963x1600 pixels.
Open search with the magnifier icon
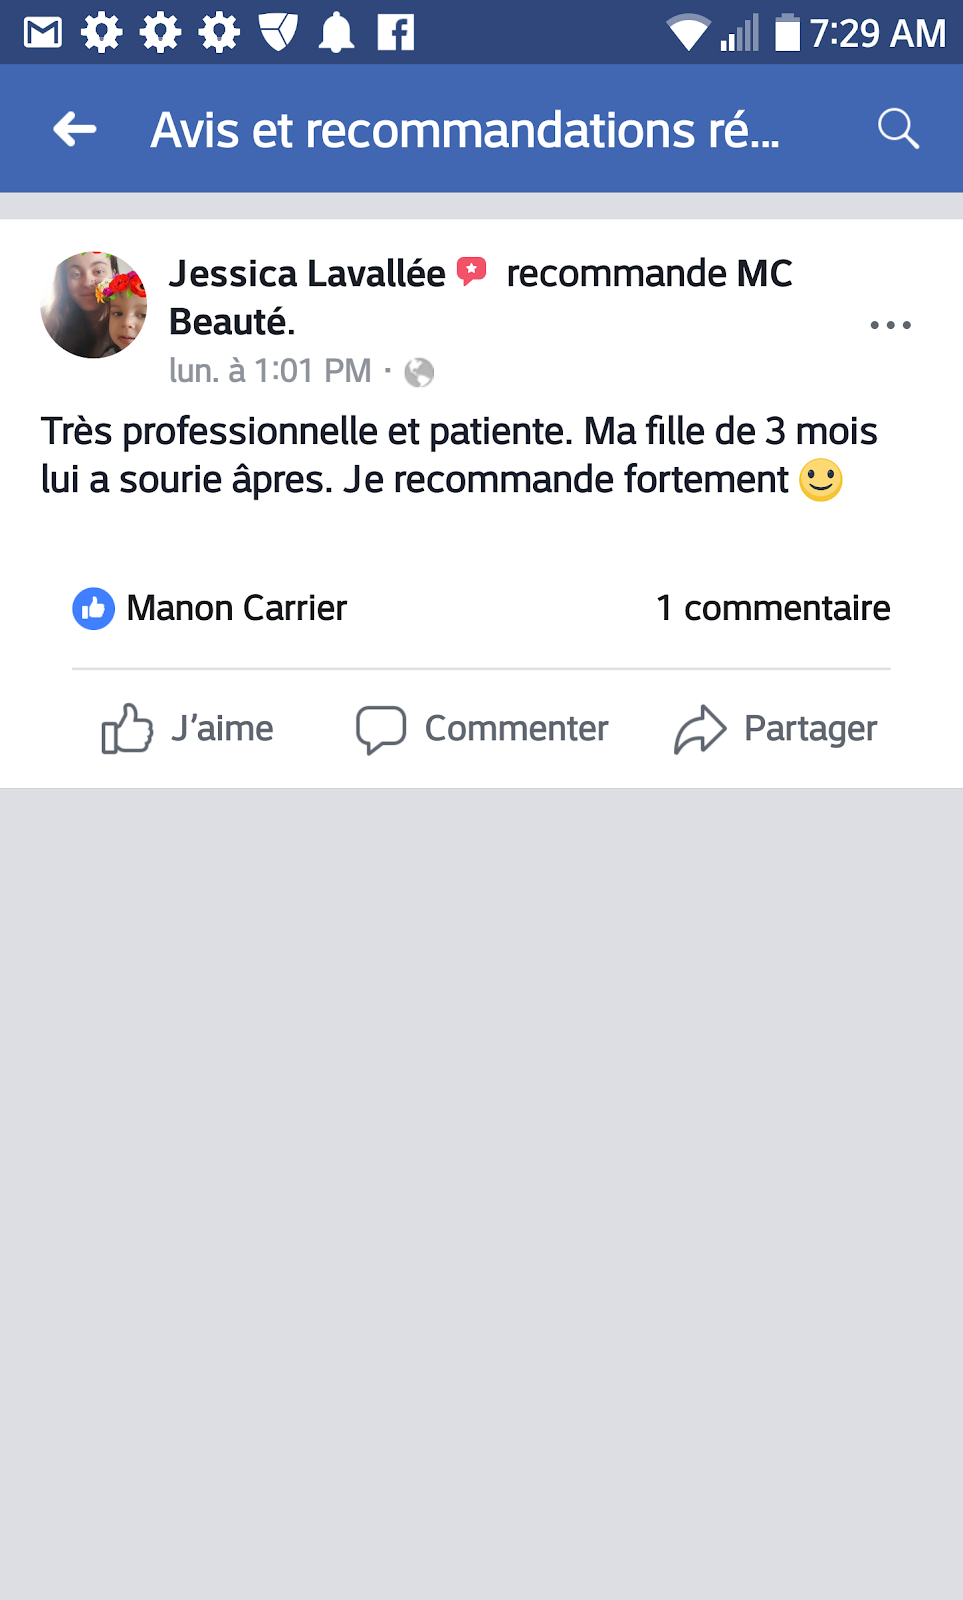tap(897, 129)
